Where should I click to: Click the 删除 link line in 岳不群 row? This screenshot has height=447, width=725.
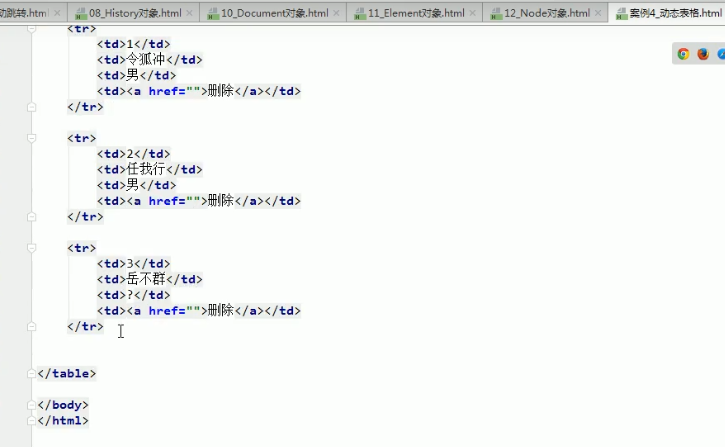[x=199, y=311]
